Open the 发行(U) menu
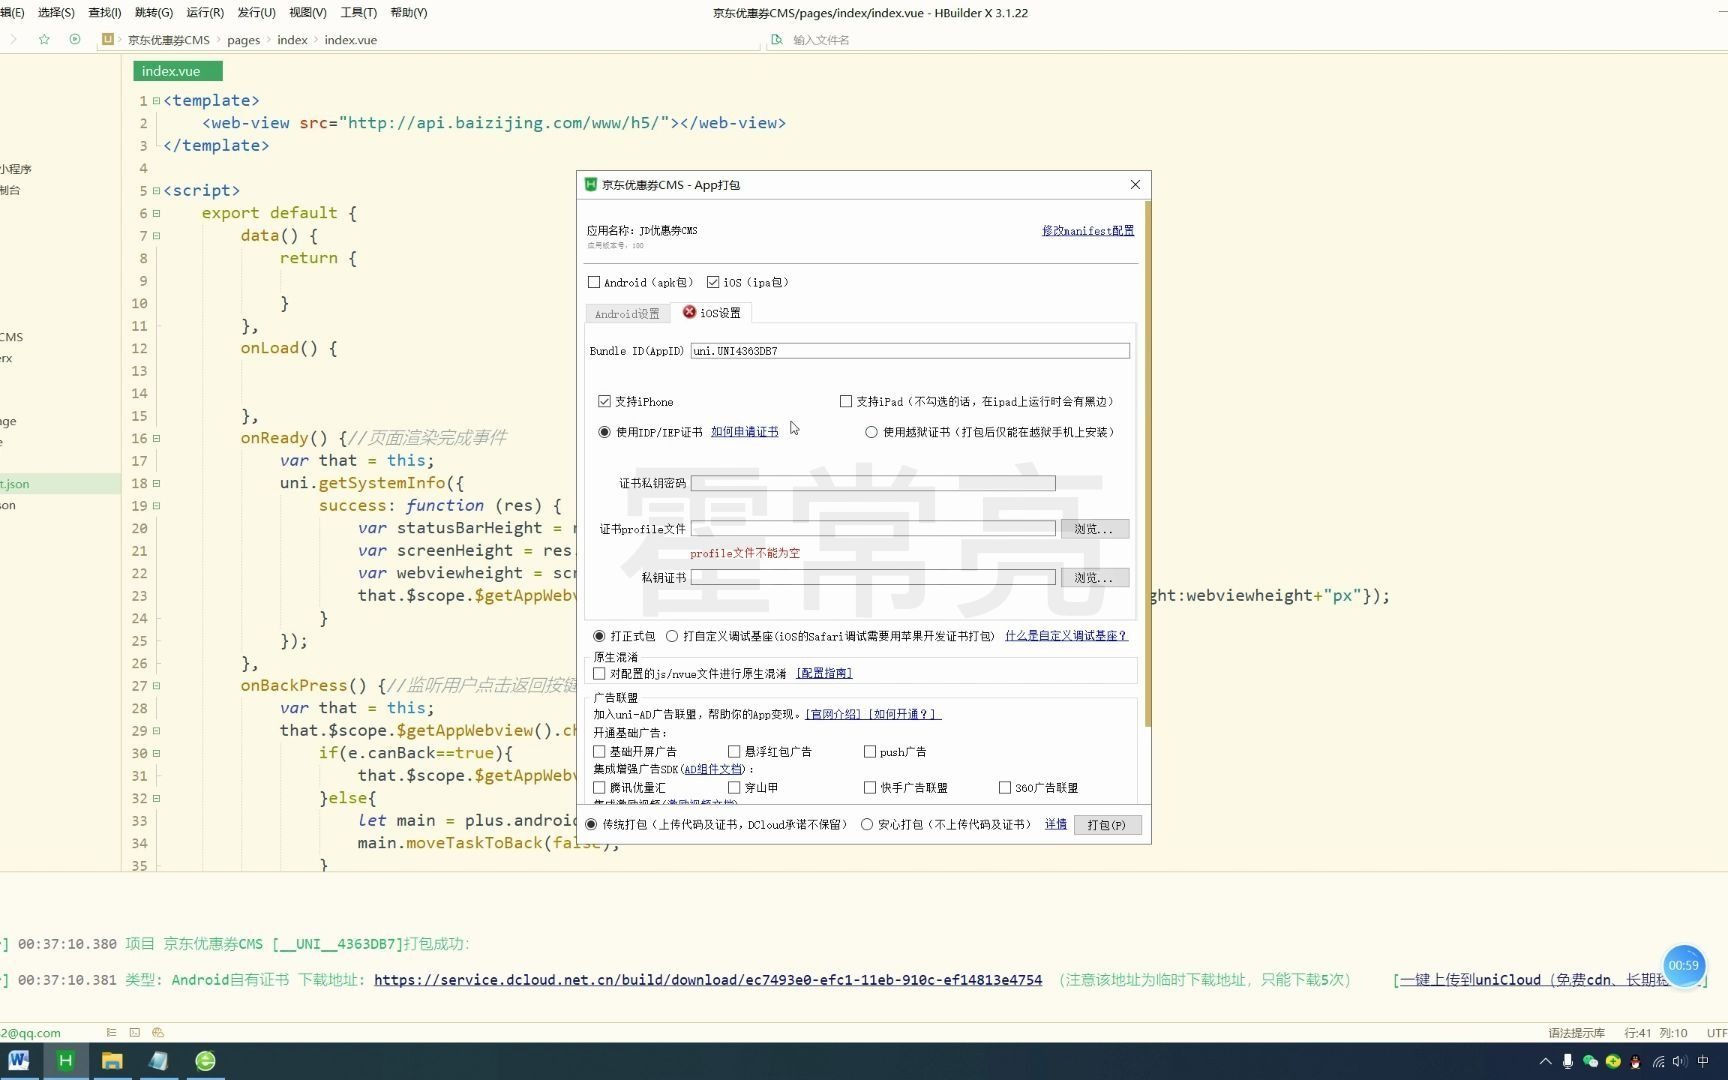 (256, 13)
